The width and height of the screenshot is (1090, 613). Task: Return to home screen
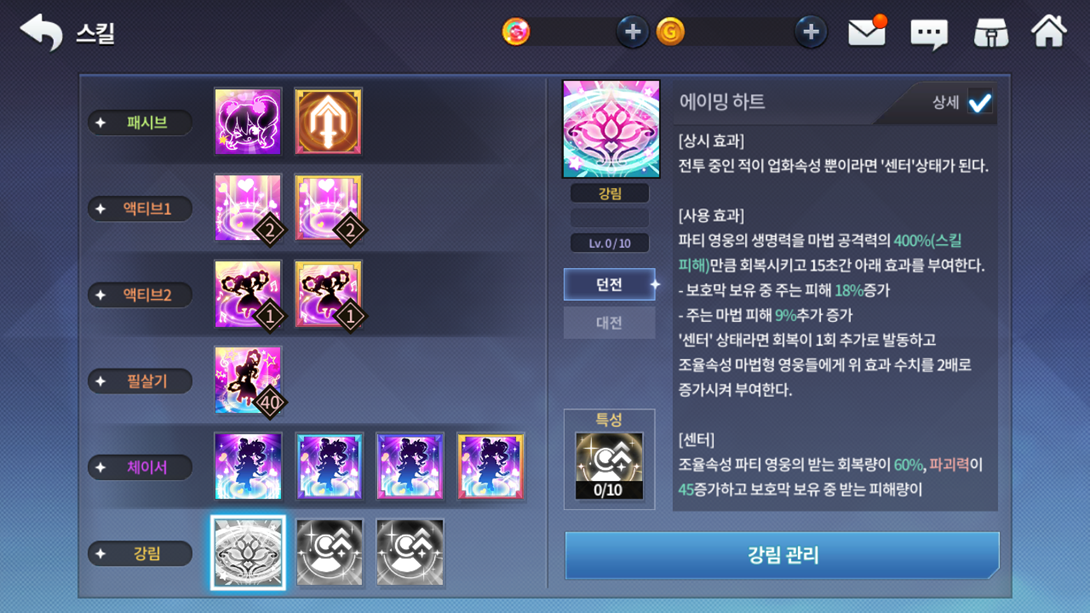pos(1048,31)
